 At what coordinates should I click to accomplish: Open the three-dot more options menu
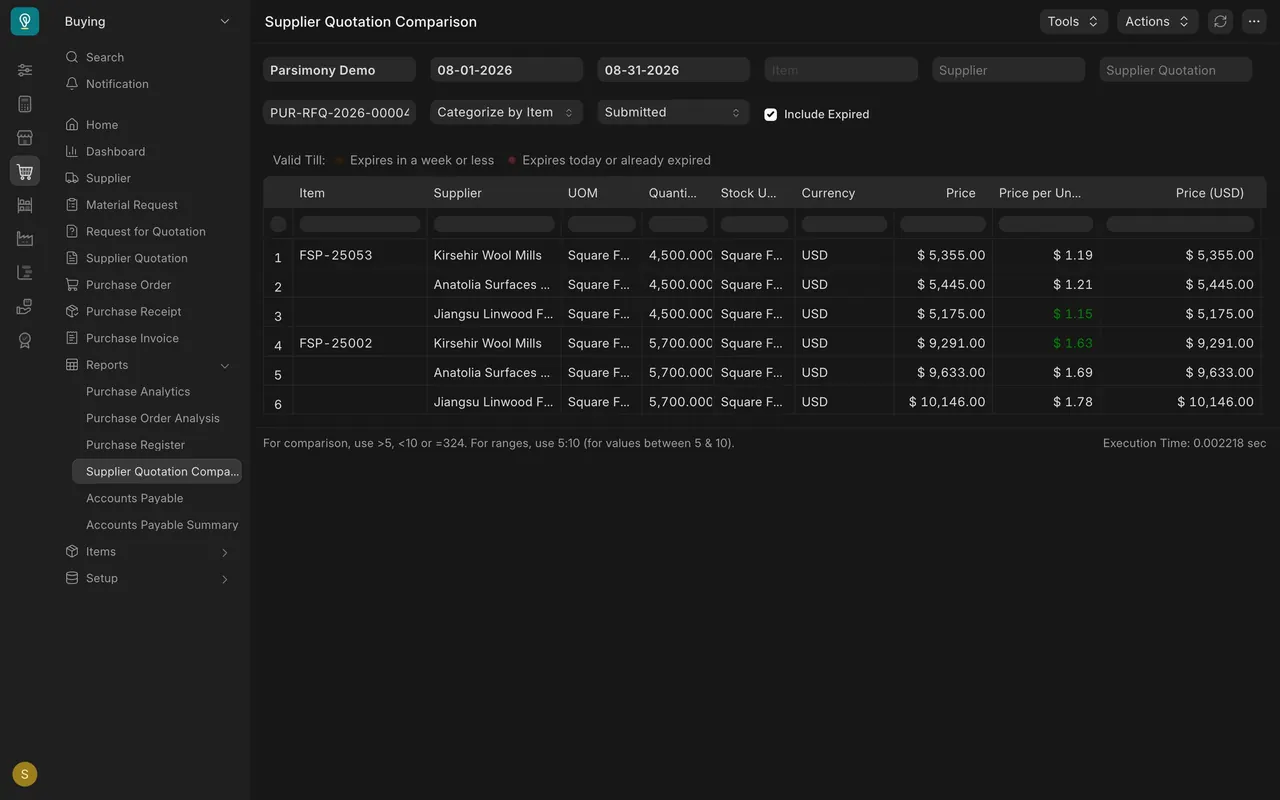pyautogui.click(x=1254, y=21)
